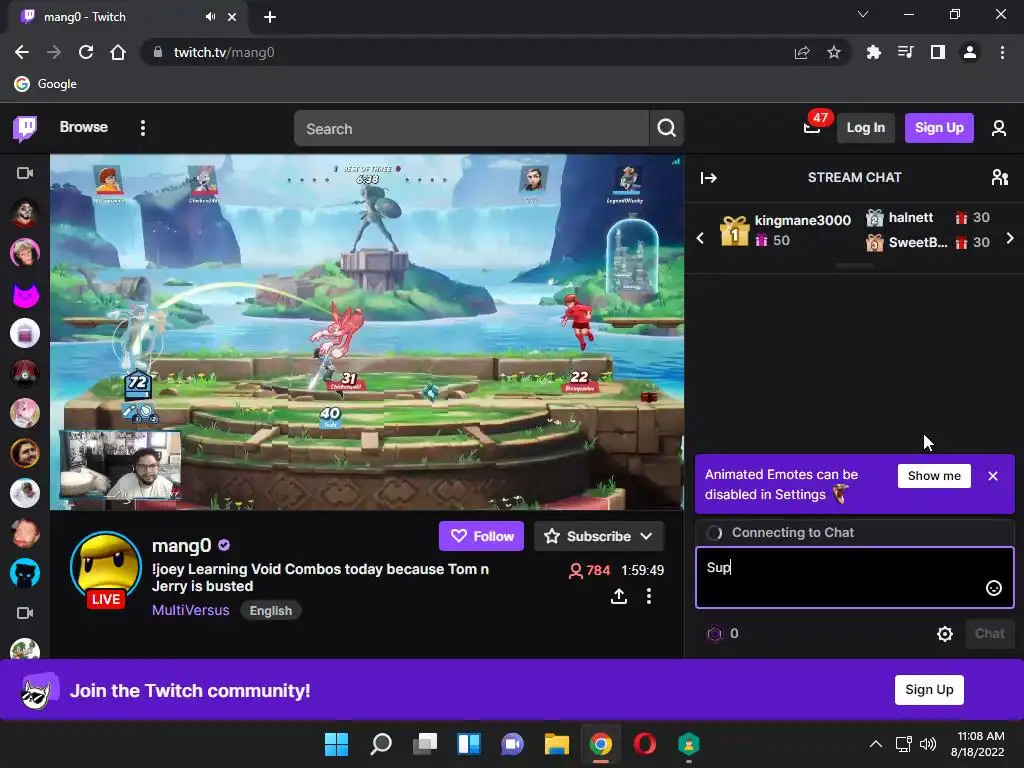Open the Browse page

84,127
